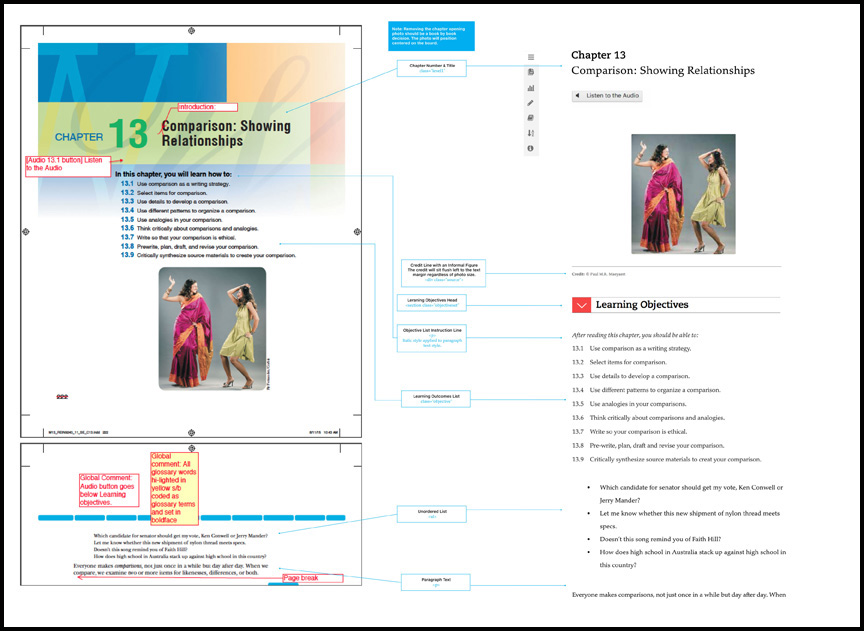Click the Listen to the Audio button
Screen dimensions: 864x631
[607, 96]
